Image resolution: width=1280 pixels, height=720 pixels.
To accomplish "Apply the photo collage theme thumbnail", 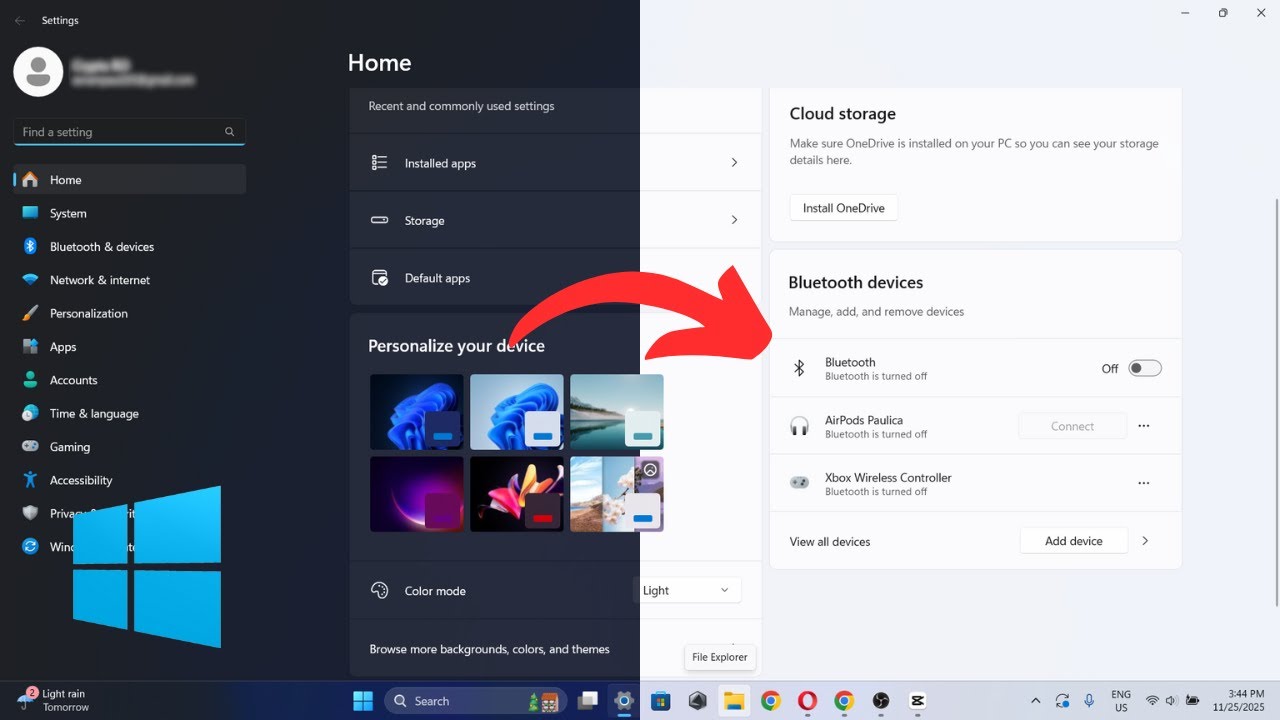I will [617, 494].
